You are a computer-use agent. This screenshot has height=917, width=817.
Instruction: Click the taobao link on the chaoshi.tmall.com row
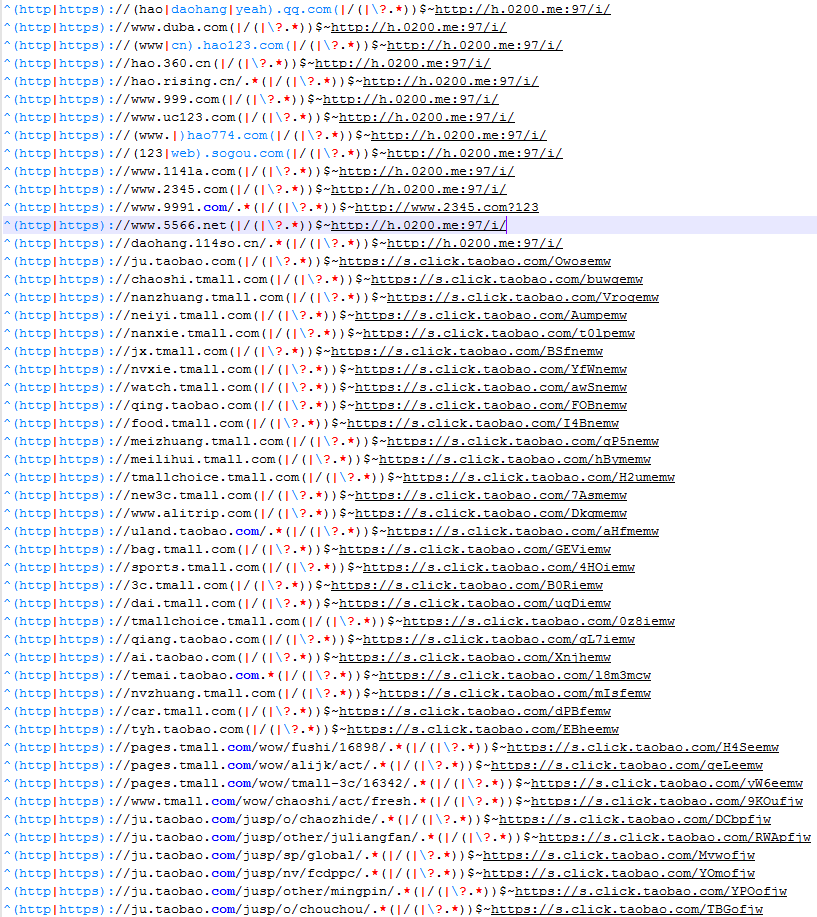point(506,280)
